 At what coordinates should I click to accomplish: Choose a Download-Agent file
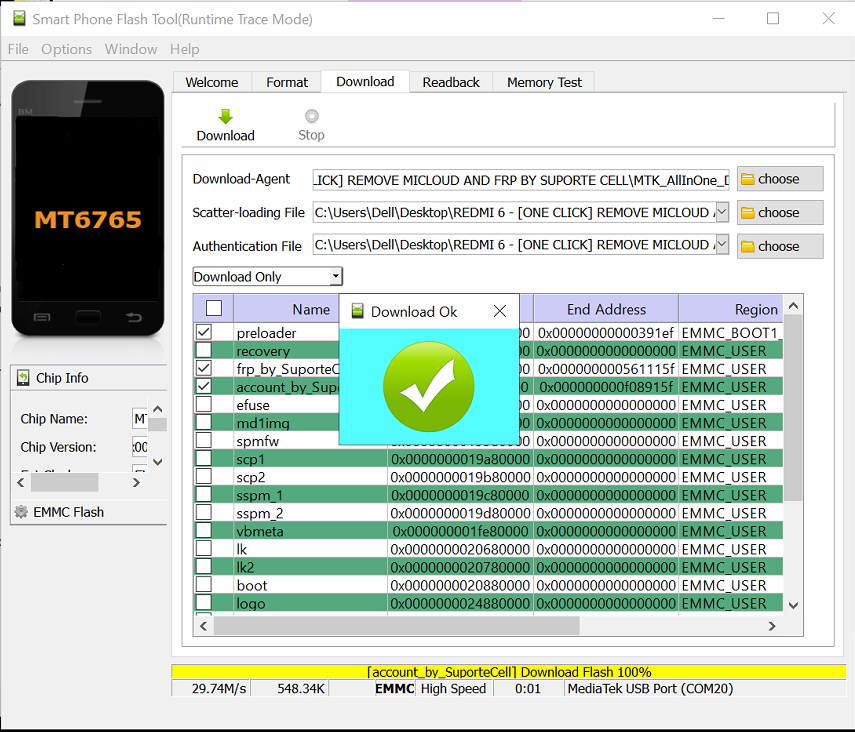pos(780,179)
